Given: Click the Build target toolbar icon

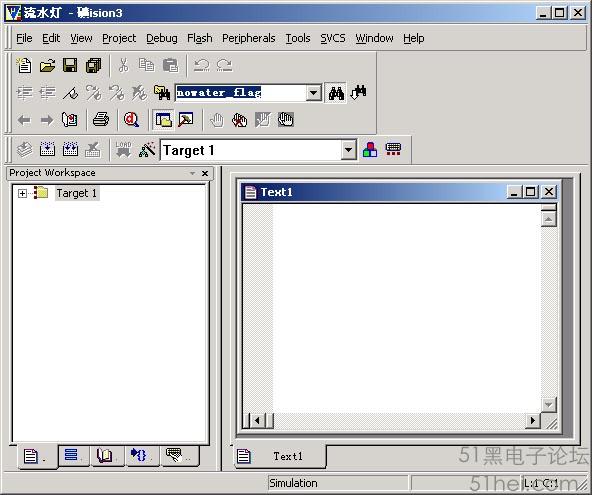Looking at the screenshot, I should click(x=48, y=150).
